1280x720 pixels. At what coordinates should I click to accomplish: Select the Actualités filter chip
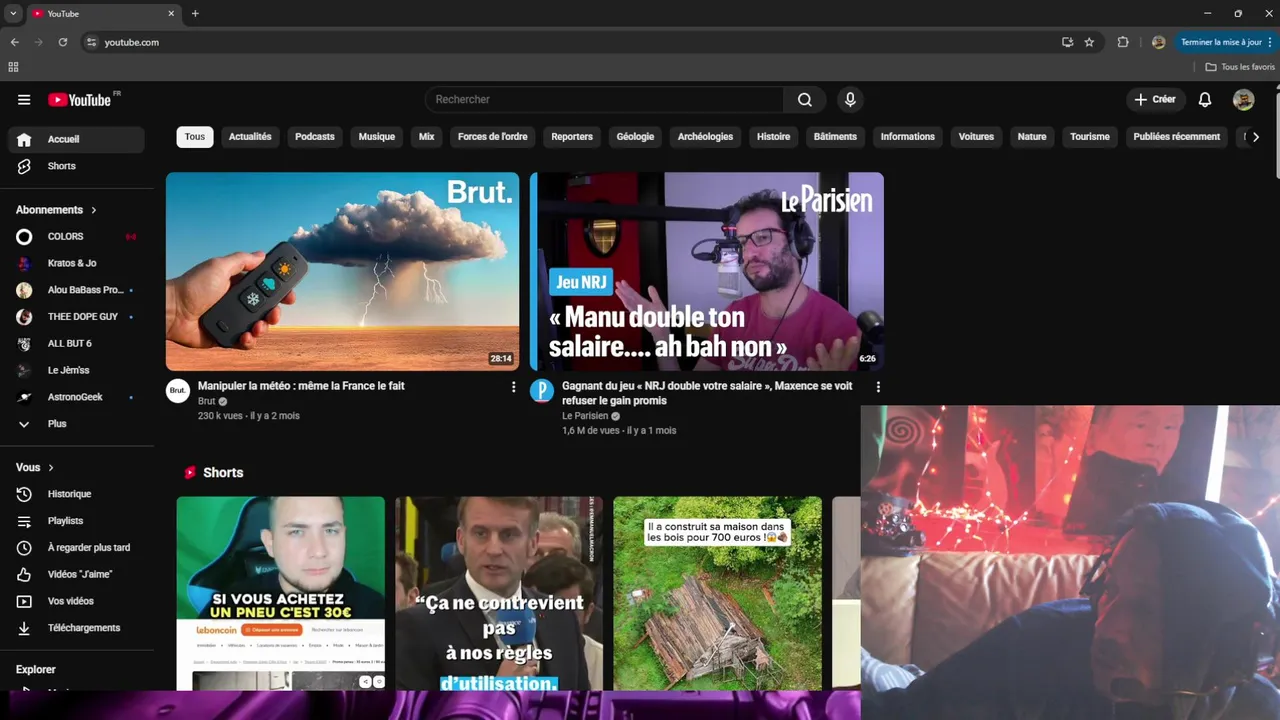coord(250,137)
